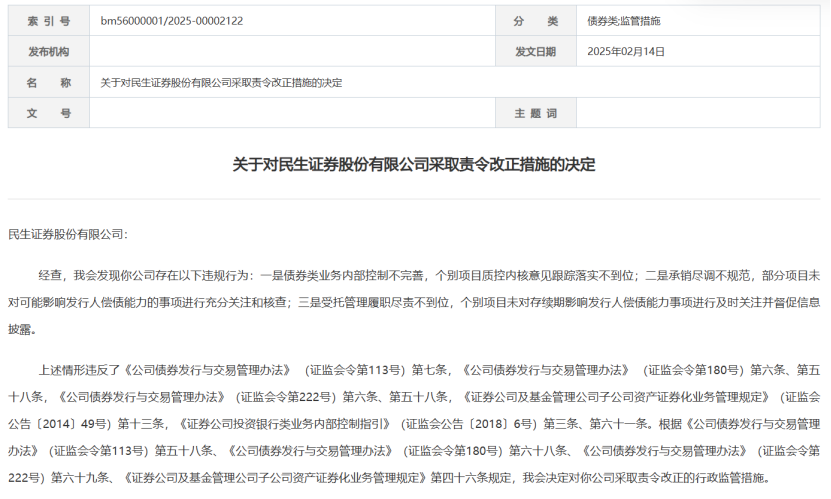
Task: Click the index number bm56000001/2025-00002122
Action: [x=172, y=21]
